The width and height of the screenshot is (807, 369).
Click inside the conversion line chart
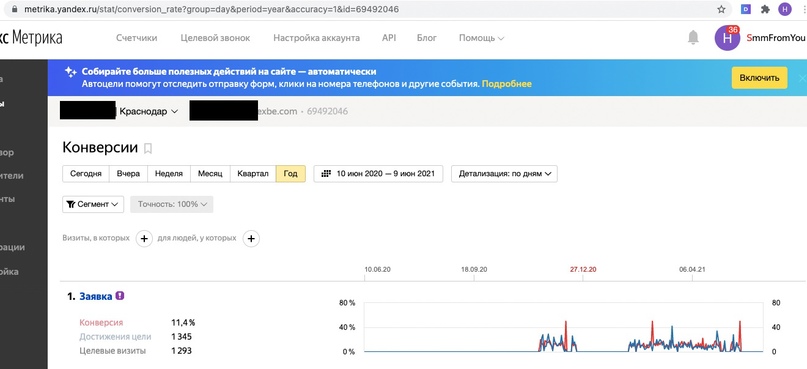click(564, 327)
